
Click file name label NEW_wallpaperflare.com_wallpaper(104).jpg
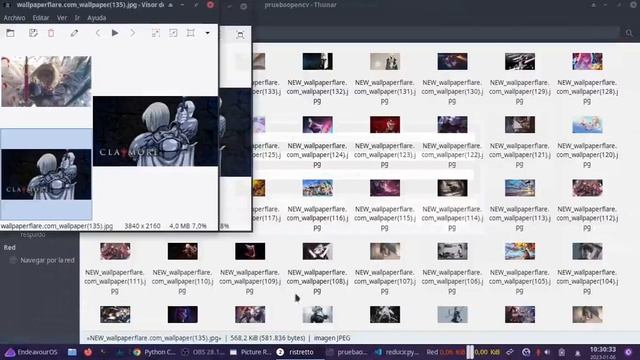point(587,282)
